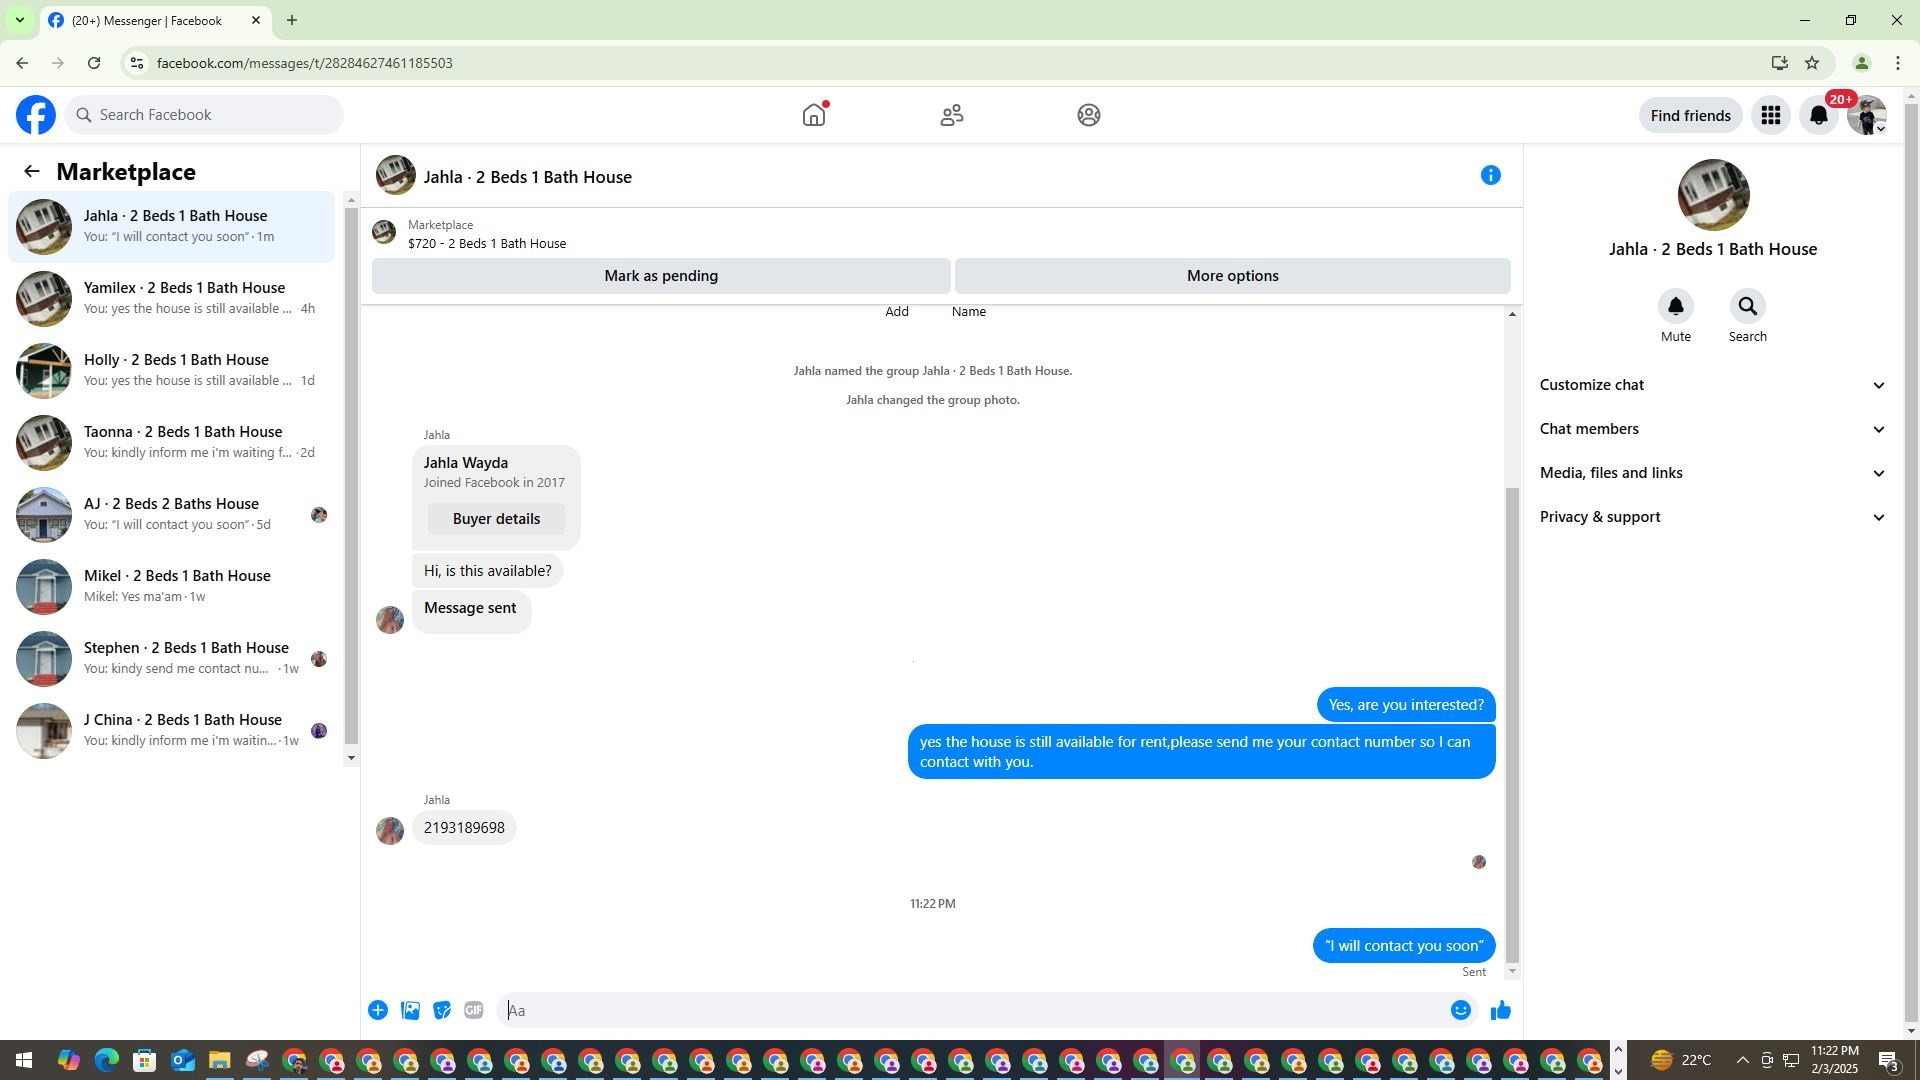This screenshot has width=1920, height=1080.
Task: Open the tab search dropdown in Chrome
Action: [x=19, y=20]
